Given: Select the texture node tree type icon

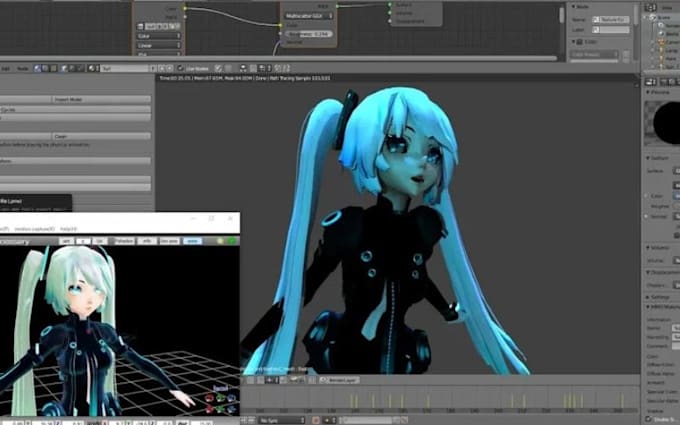Looking at the screenshot, I should 53,68.
